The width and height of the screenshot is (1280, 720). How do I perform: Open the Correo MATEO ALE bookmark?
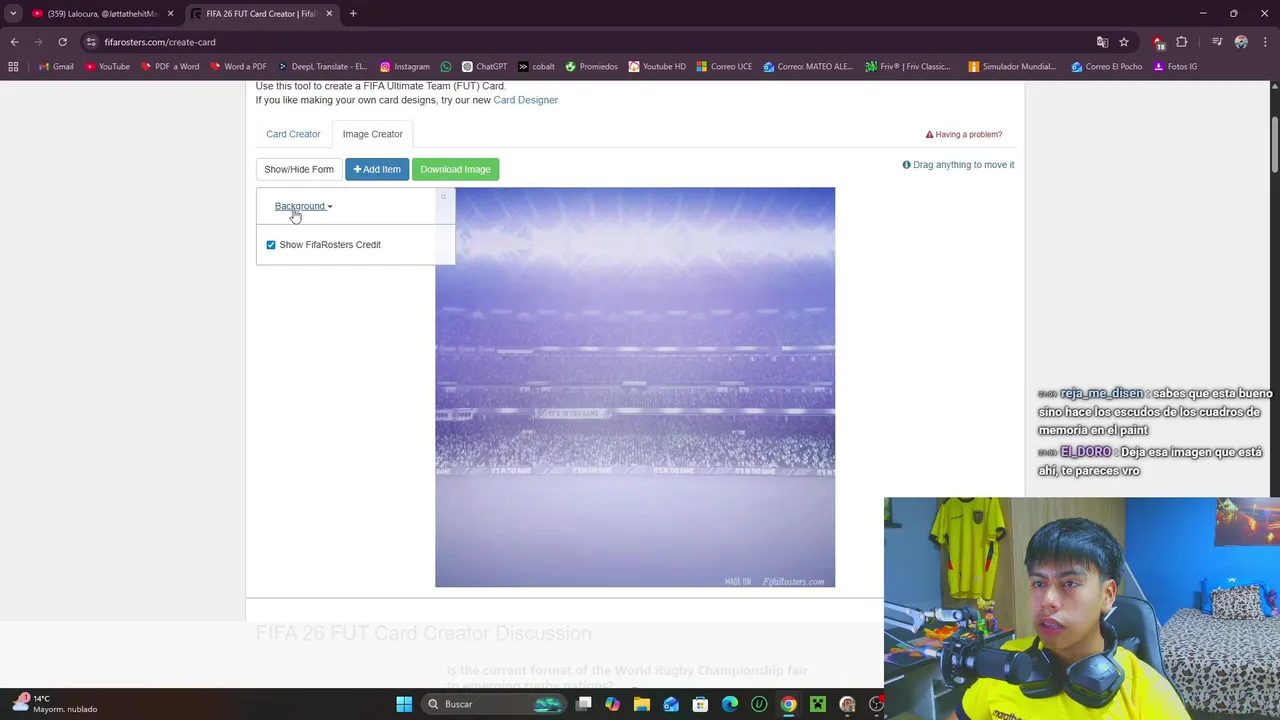coord(808,67)
